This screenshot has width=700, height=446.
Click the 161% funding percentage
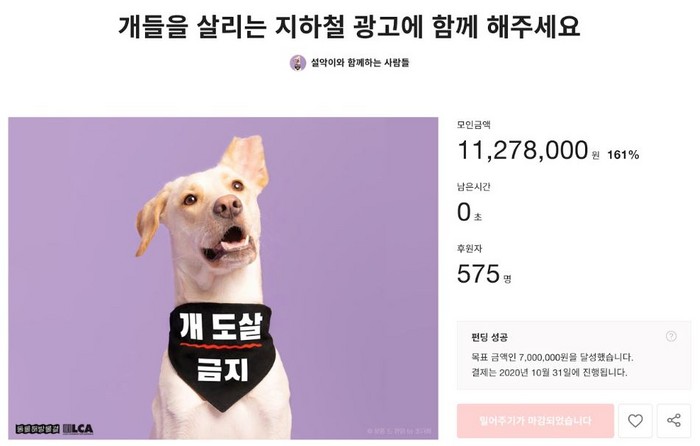(x=623, y=155)
